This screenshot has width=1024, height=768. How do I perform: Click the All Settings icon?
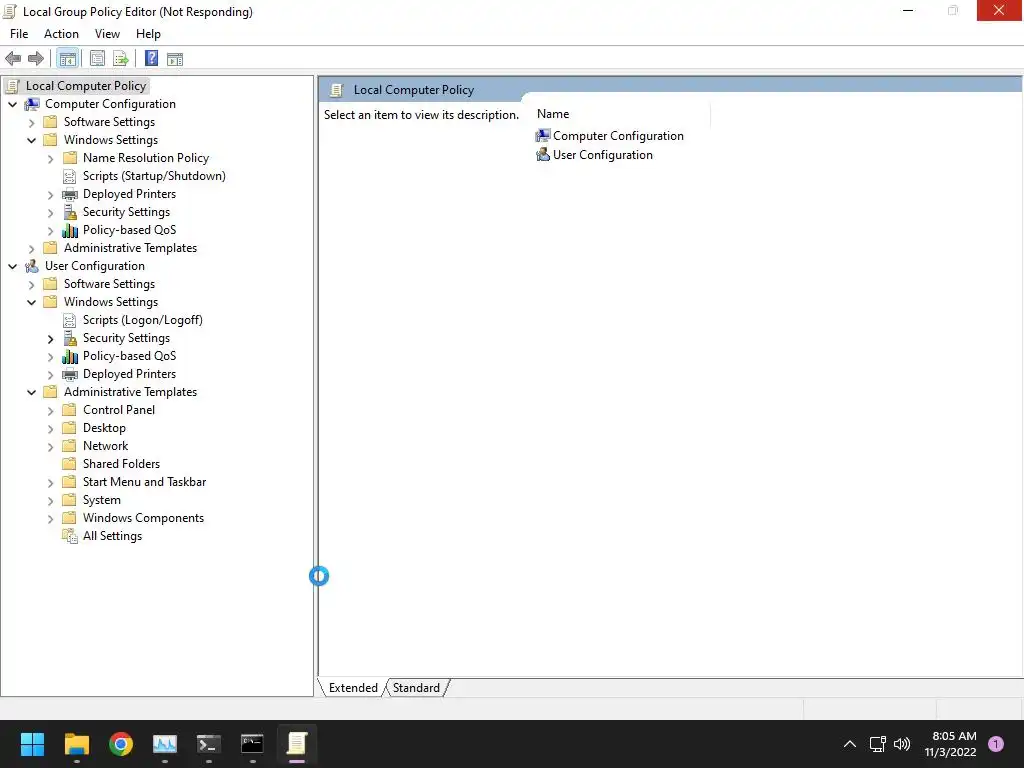tap(69, 536)
